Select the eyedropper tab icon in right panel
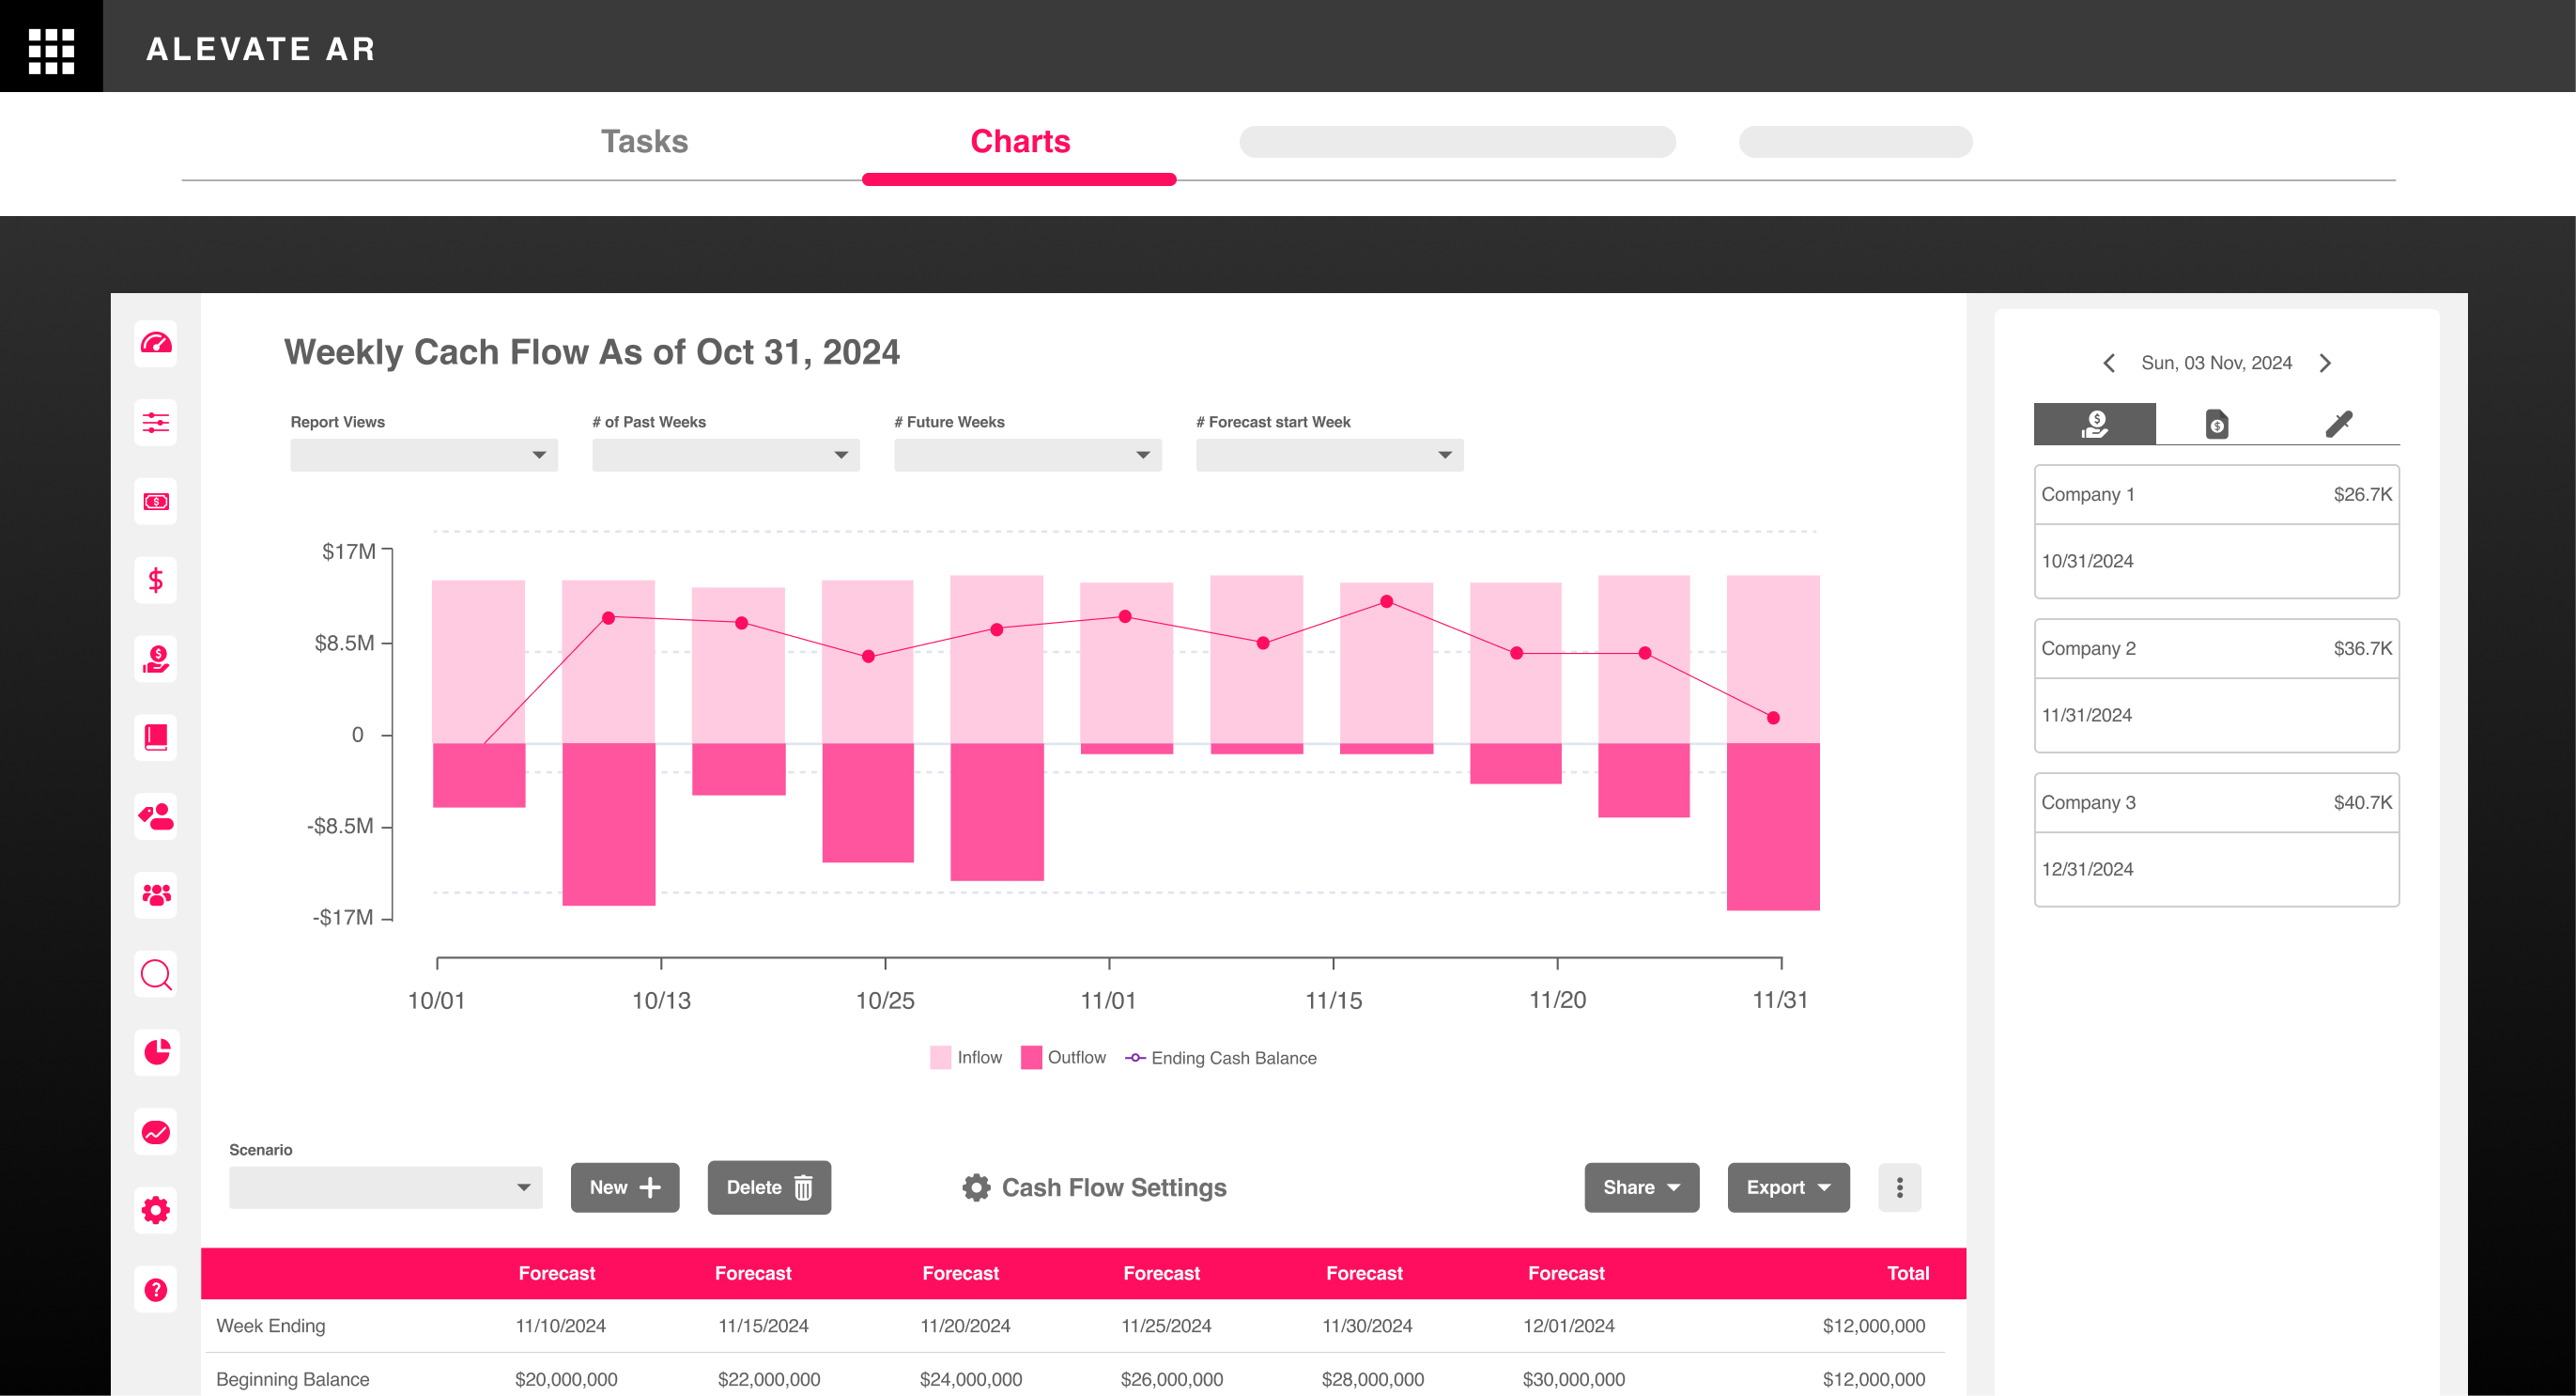 2338,424
